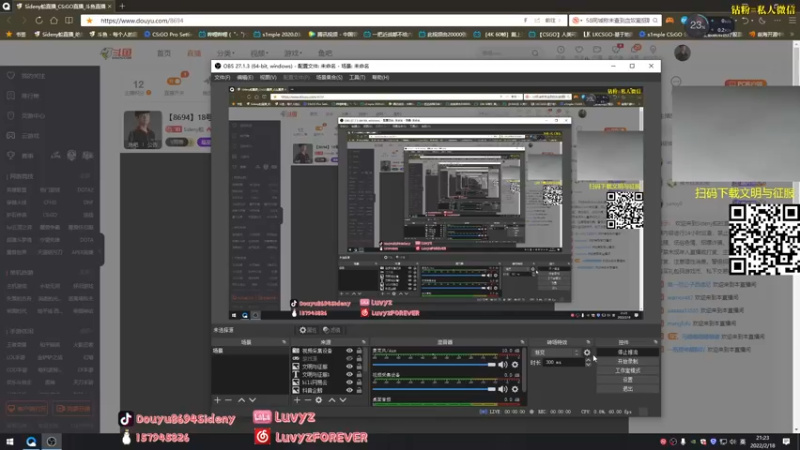This screenshot has height=450, width=800.
Task: Adjust the 麦克风/Aux volume slider
Action: coord(434,365)
